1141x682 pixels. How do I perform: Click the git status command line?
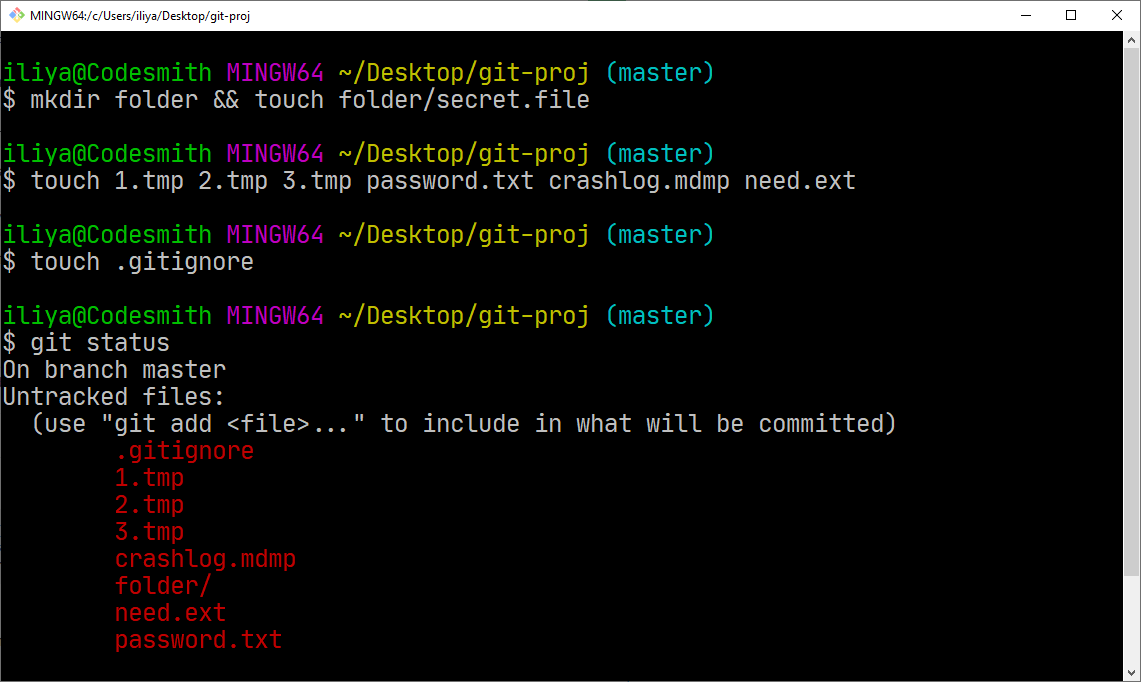(86, 342)
